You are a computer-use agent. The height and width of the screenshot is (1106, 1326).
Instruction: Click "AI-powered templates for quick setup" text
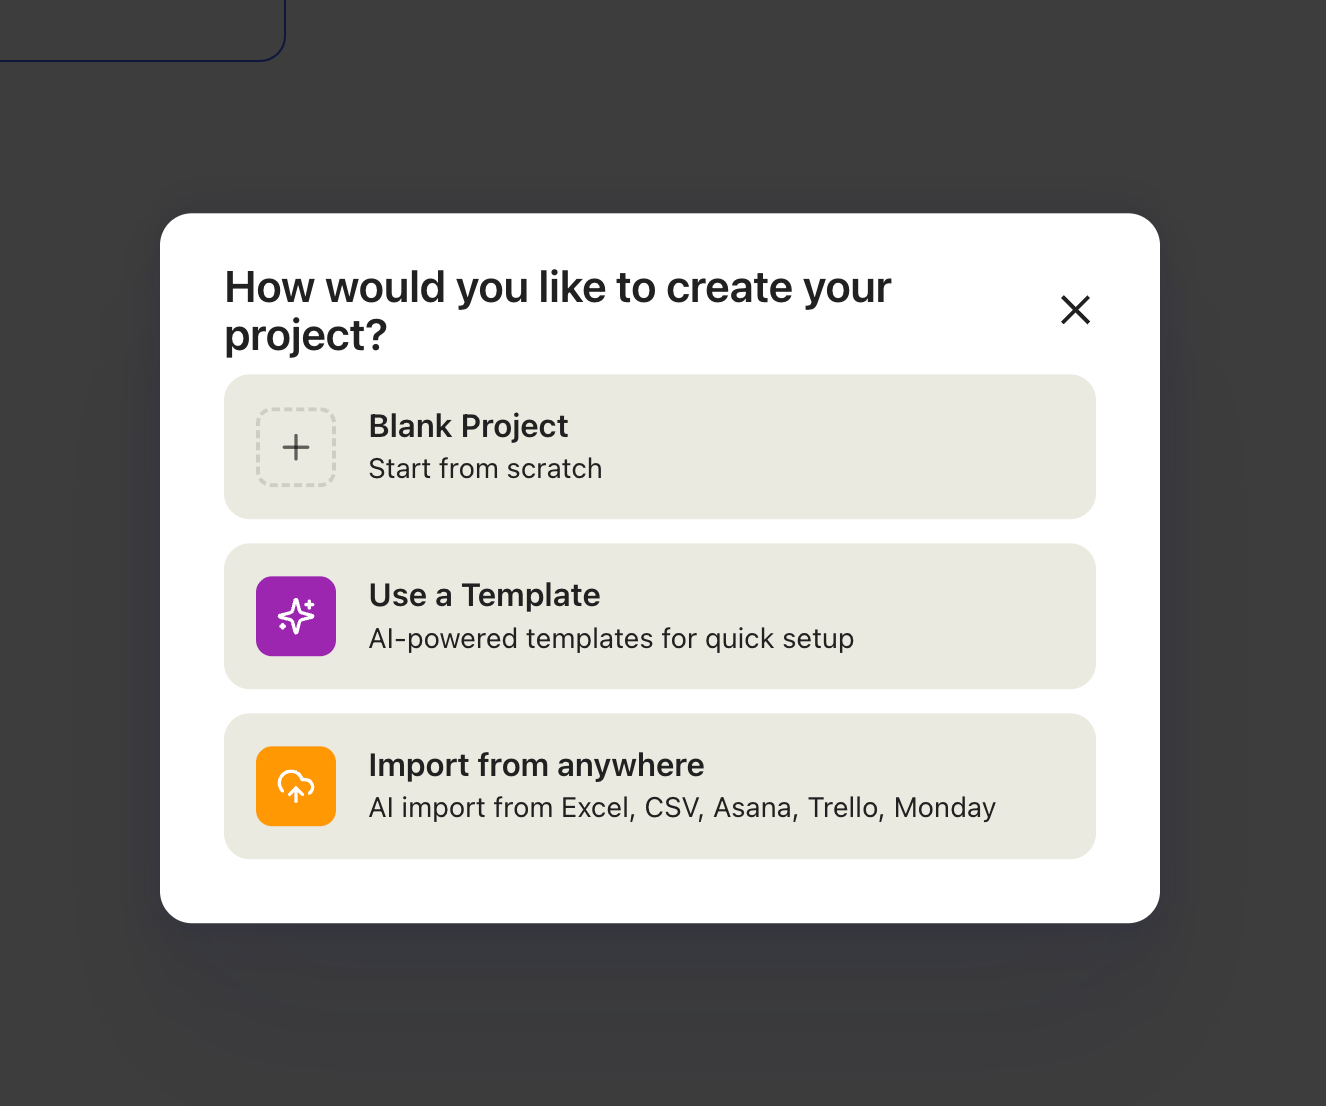611,639
